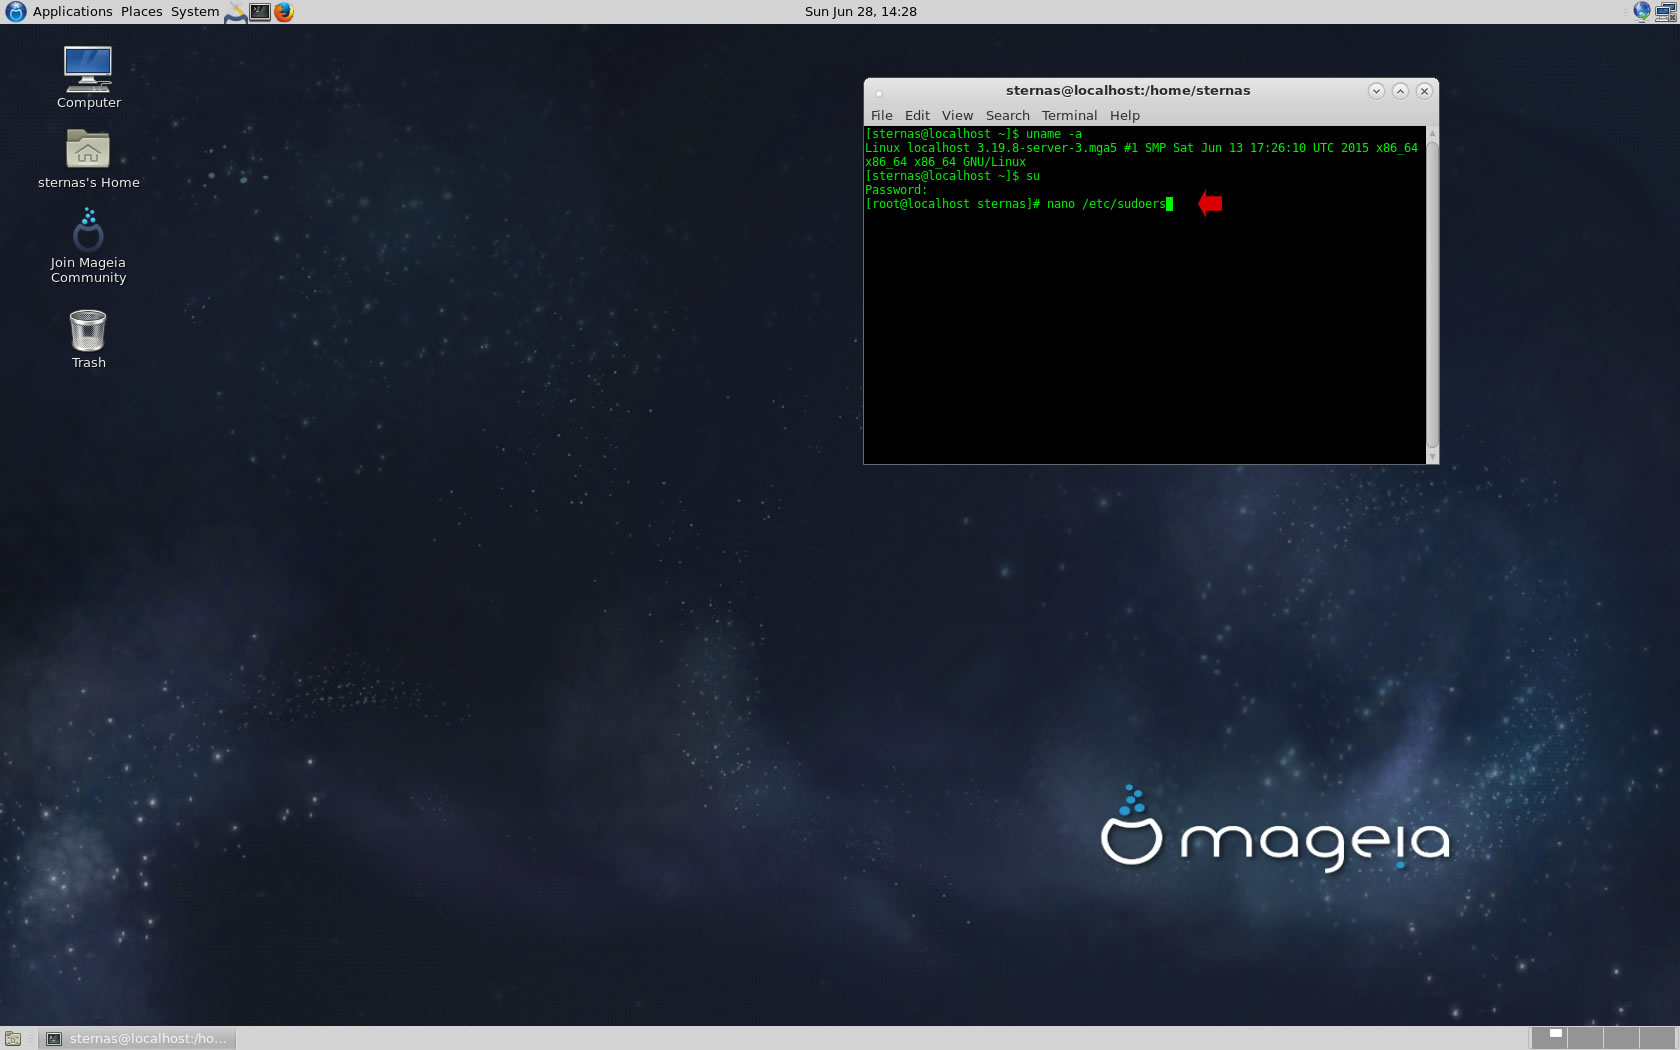Click the sternas@localhost taskbar button
Image resolution: width=1680 pixels, height=1050 pixels.
(138, 1039)
